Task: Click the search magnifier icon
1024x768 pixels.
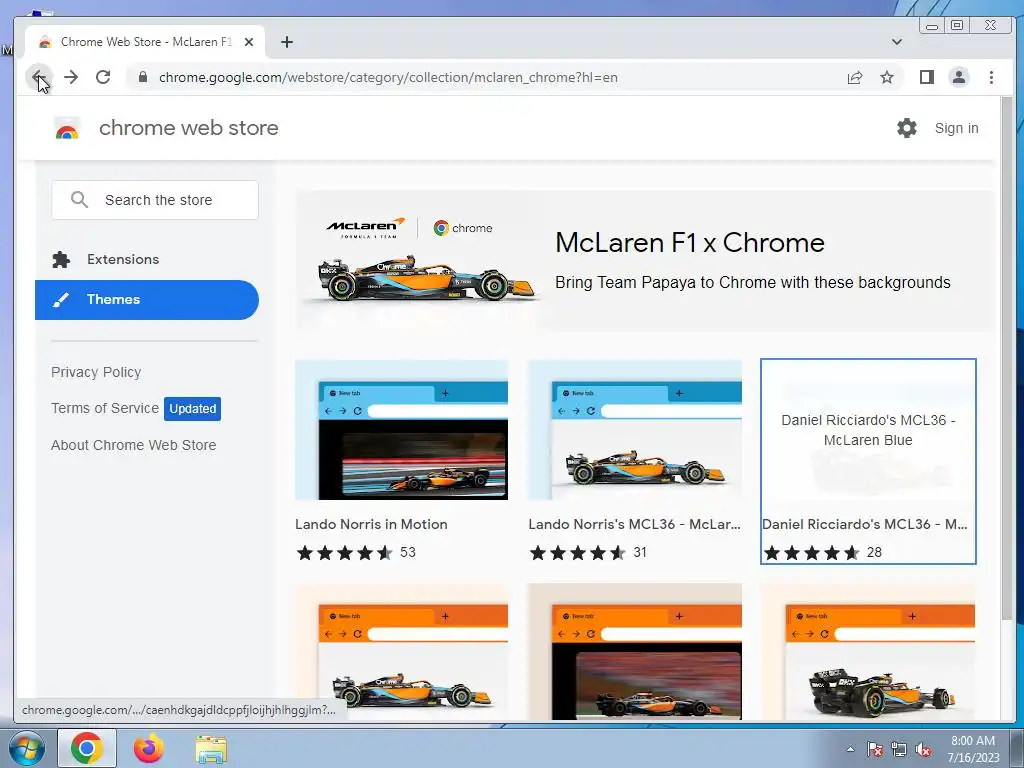Action: [79, 200]
